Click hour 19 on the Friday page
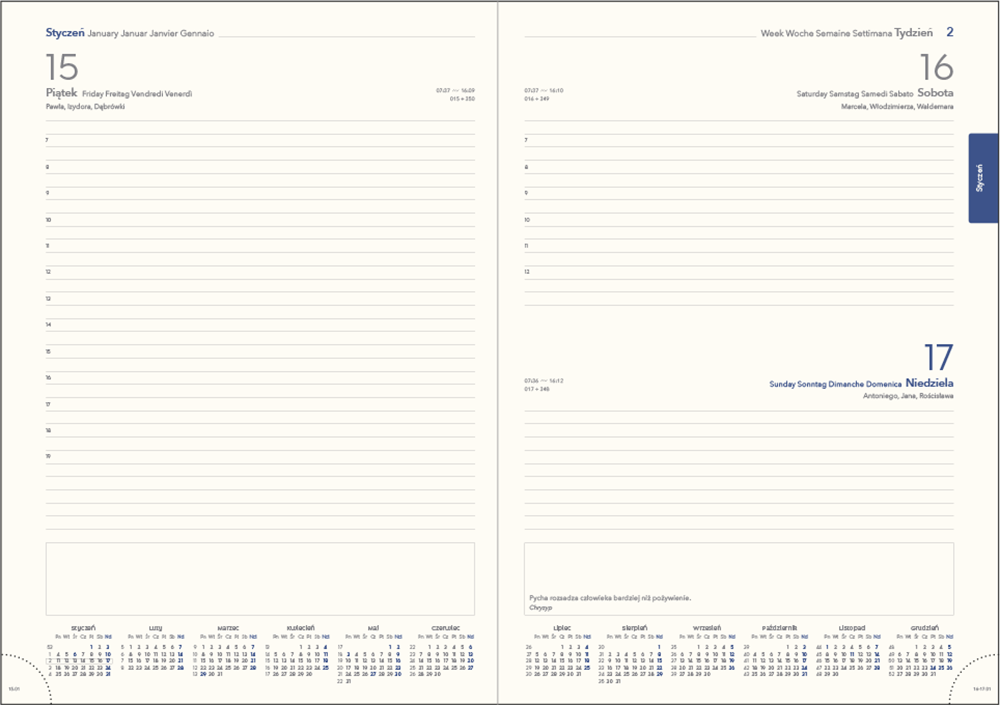The width and height of the screenshot is (1000, 705). pos(48,457)
